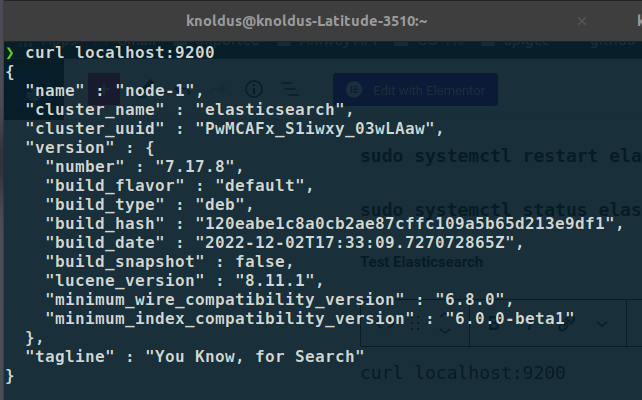642x400 pixels.
Task: Click the redo arrow icon in background editor toolbar
Action: coord(218,89)
